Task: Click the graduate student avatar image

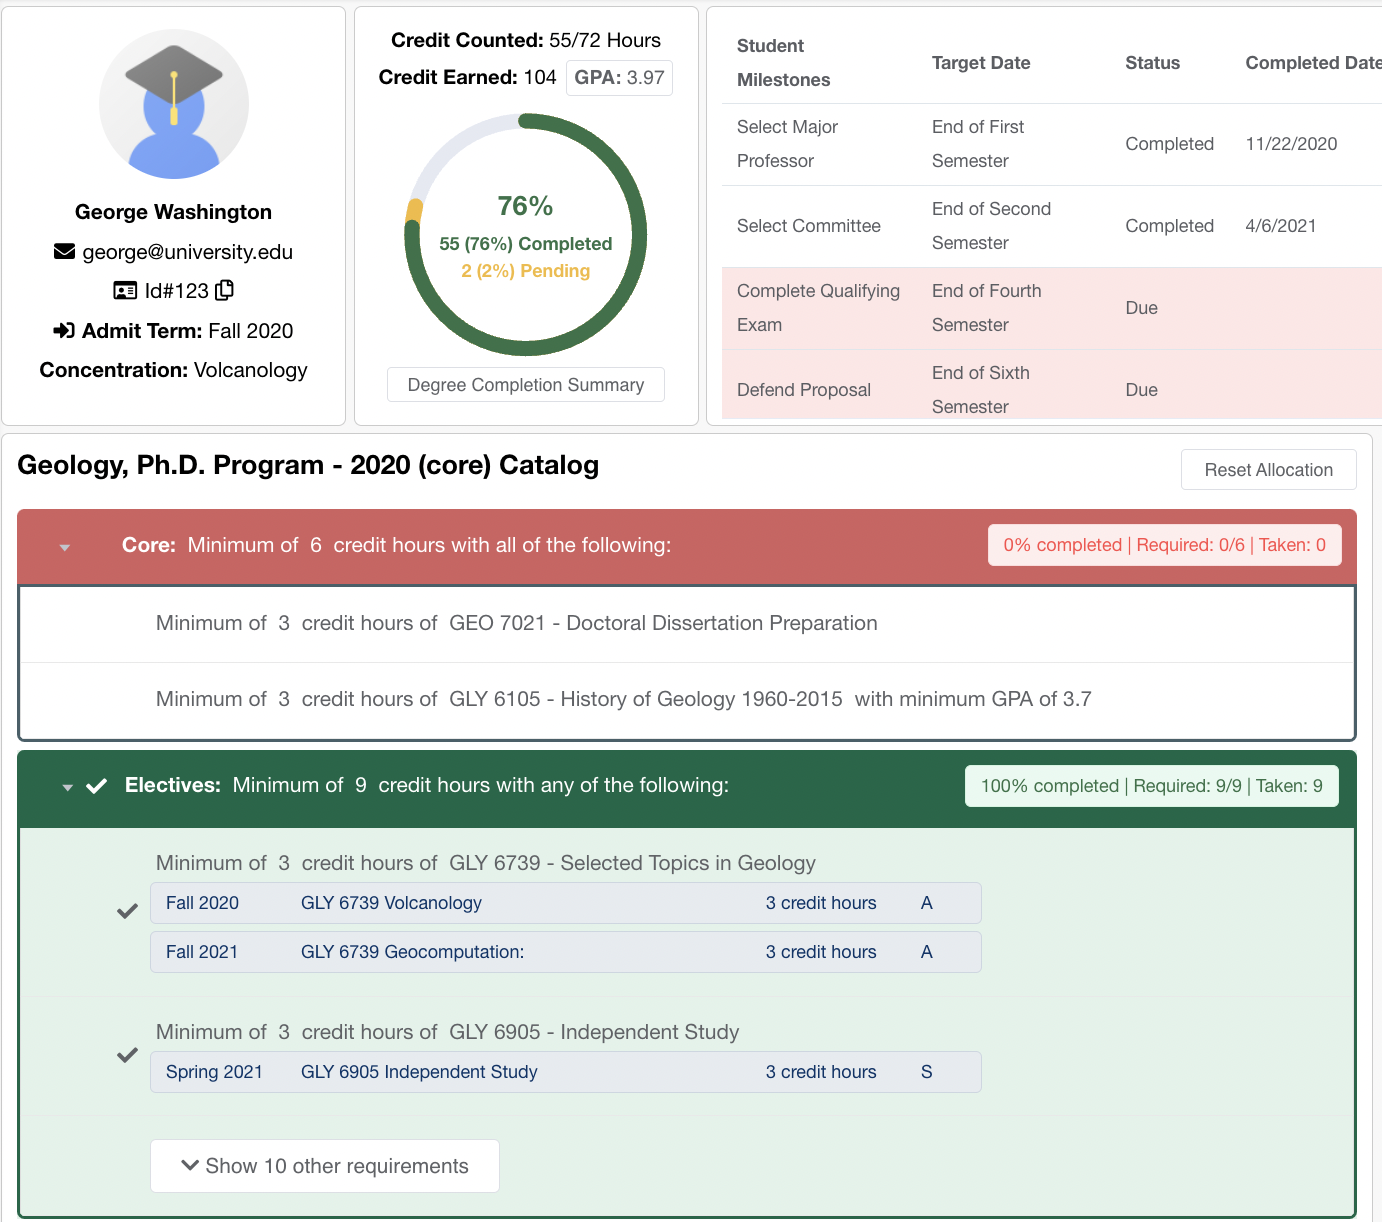Action: (174, 105)
